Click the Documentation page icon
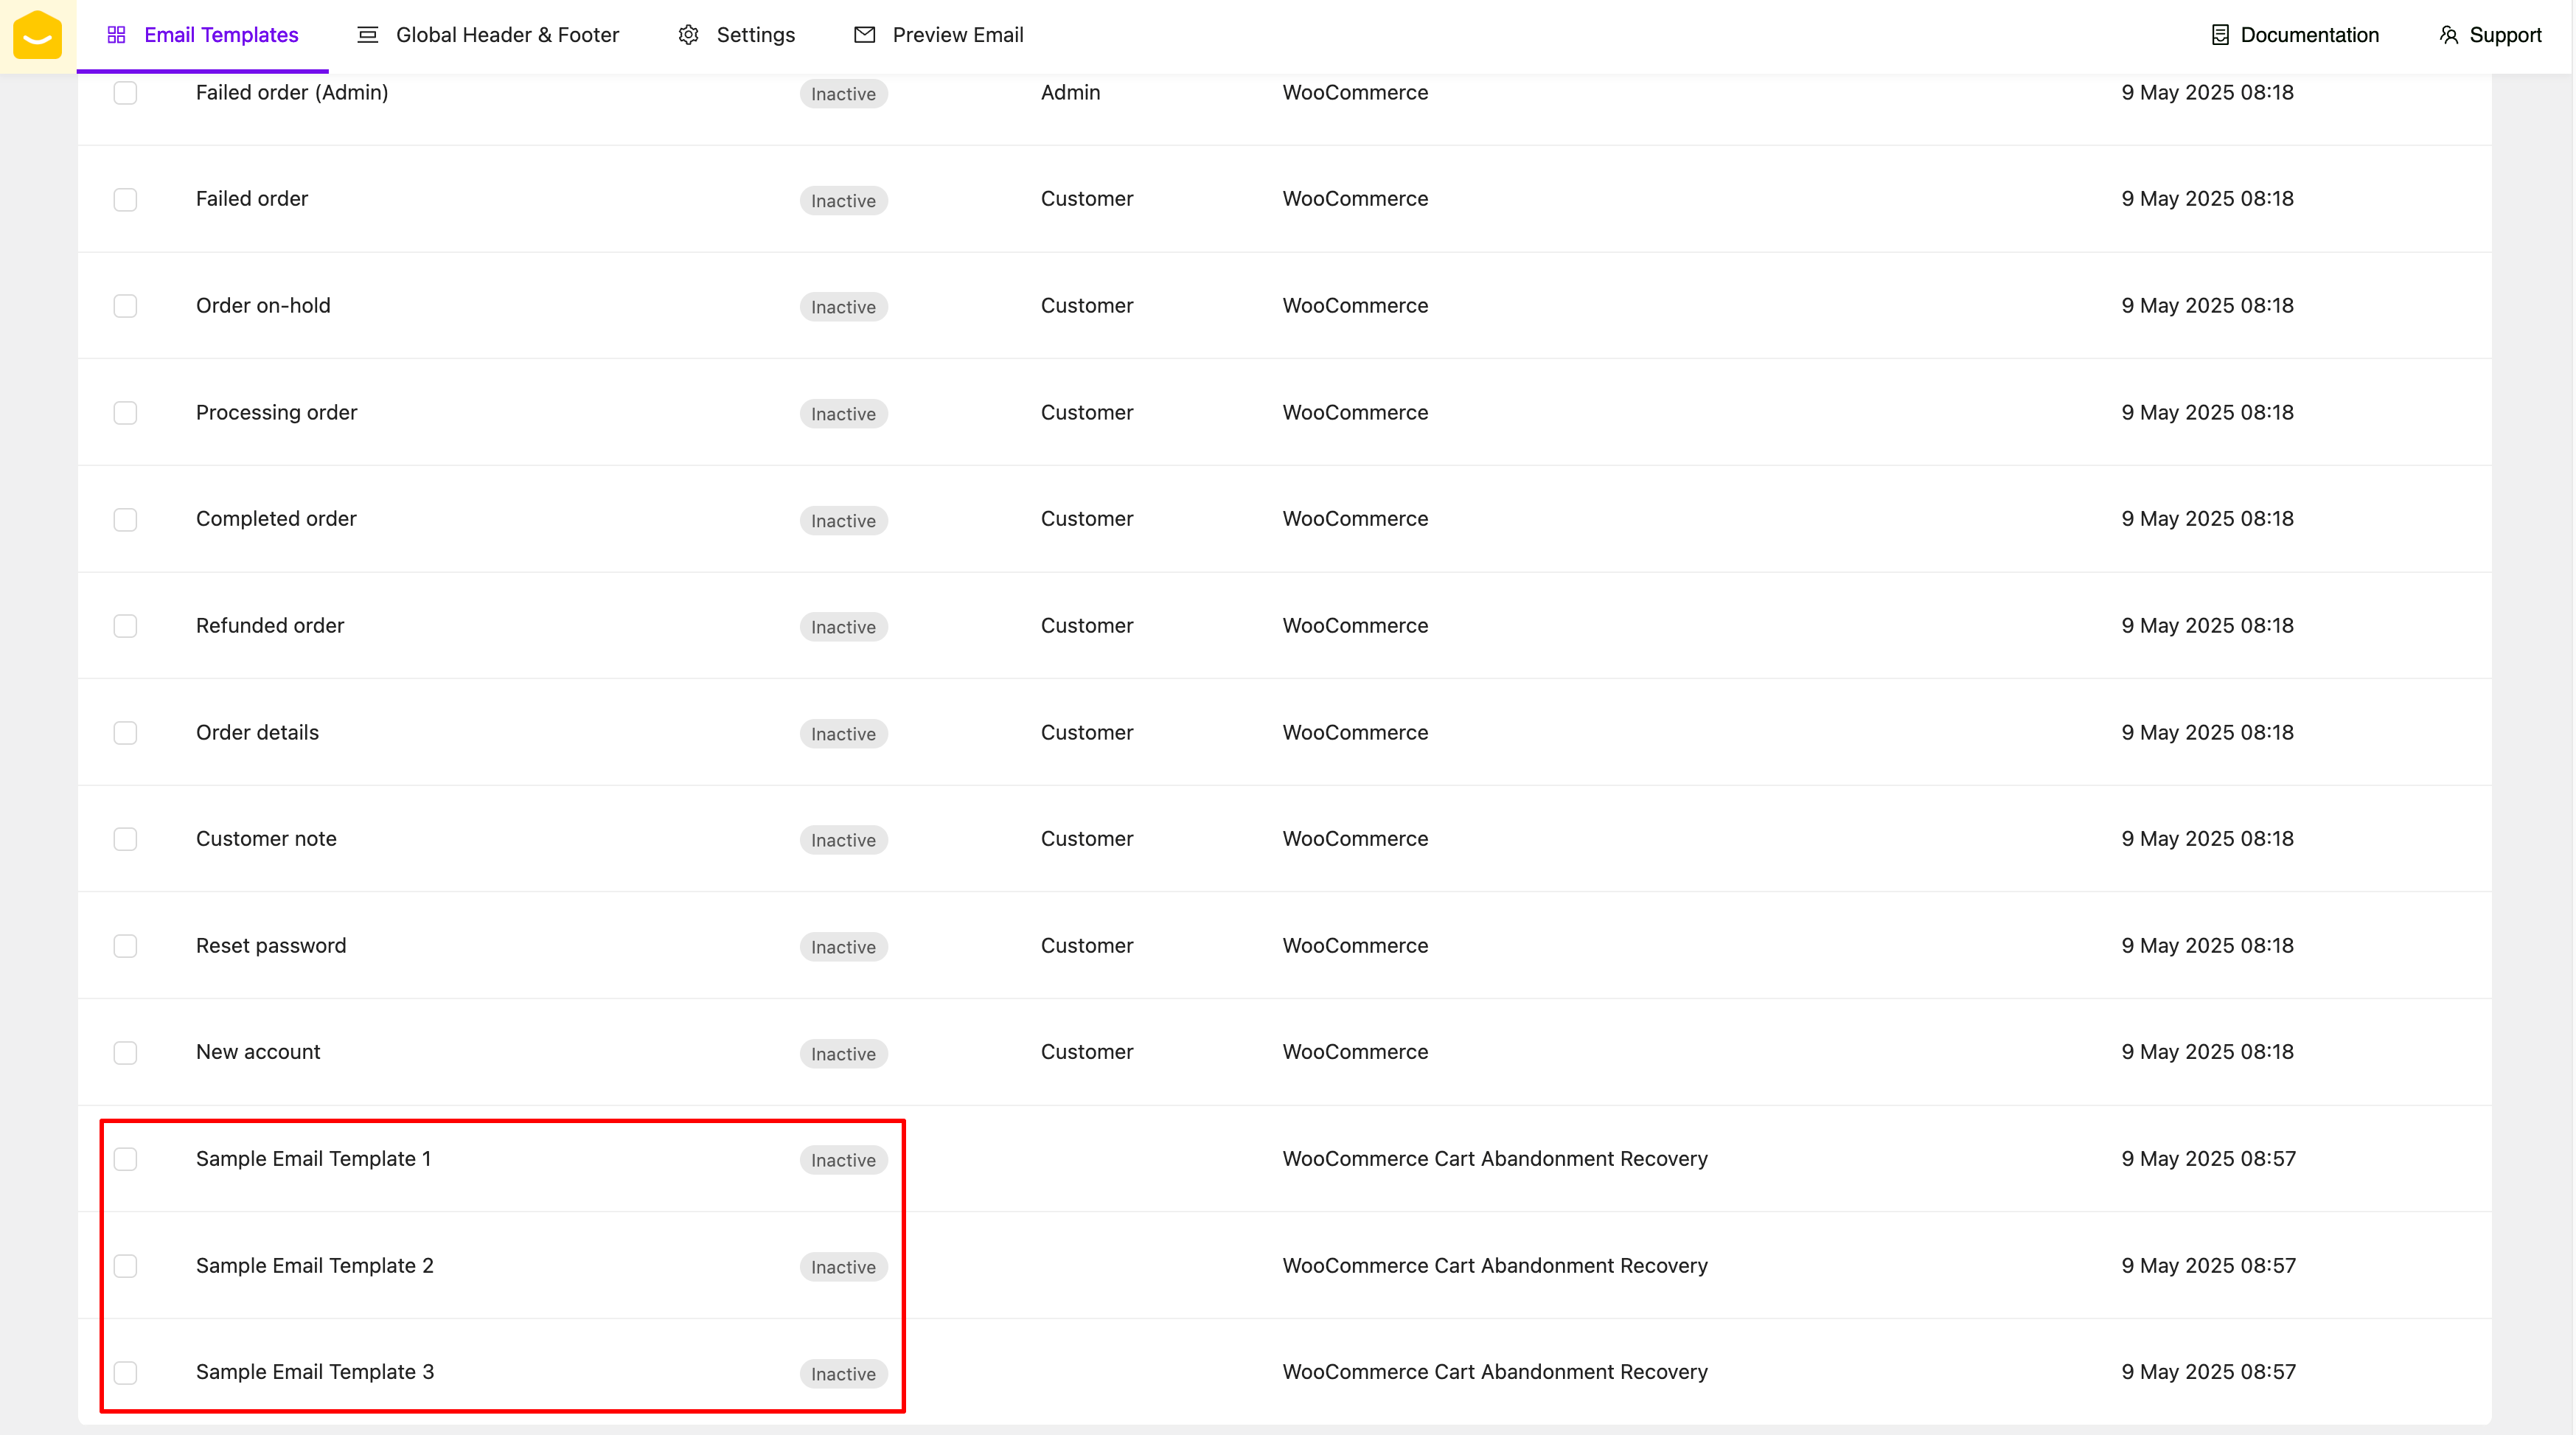 (x=2219, y=35)
